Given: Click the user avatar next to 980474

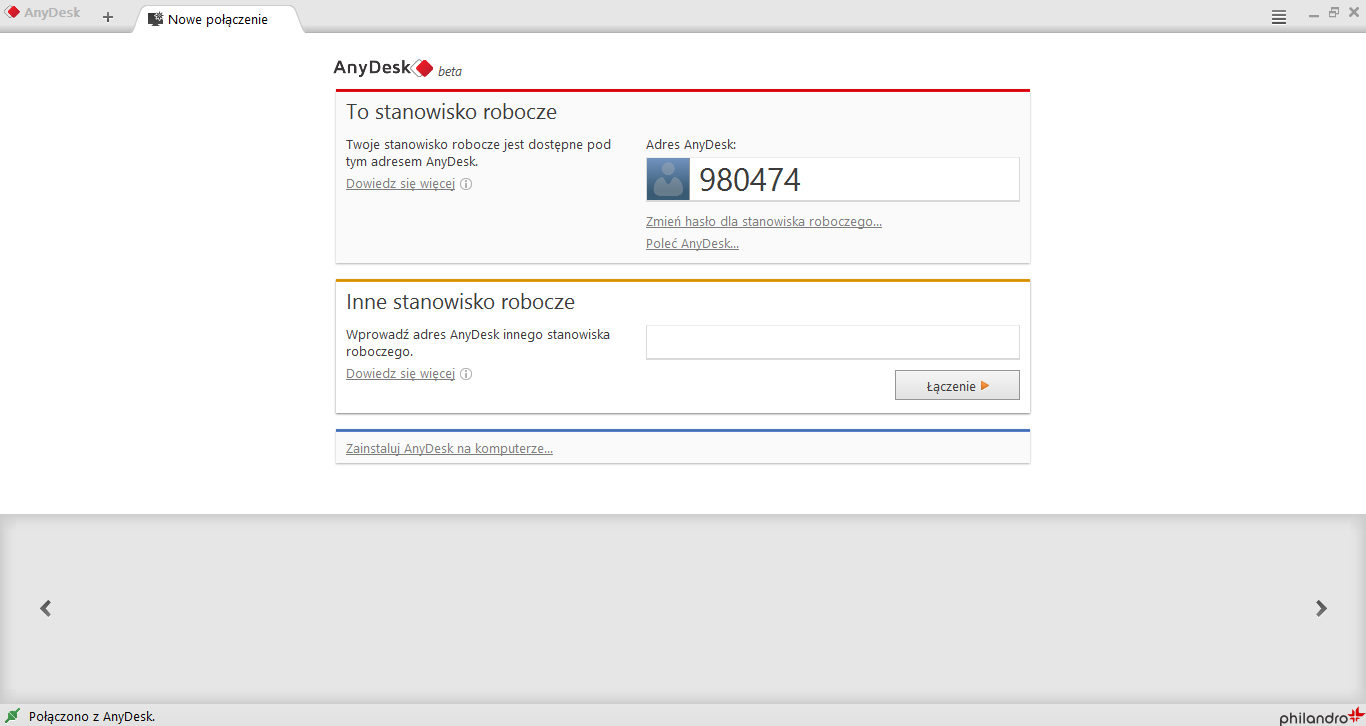Looking at the screenshot, I should (x=668, y=179).
